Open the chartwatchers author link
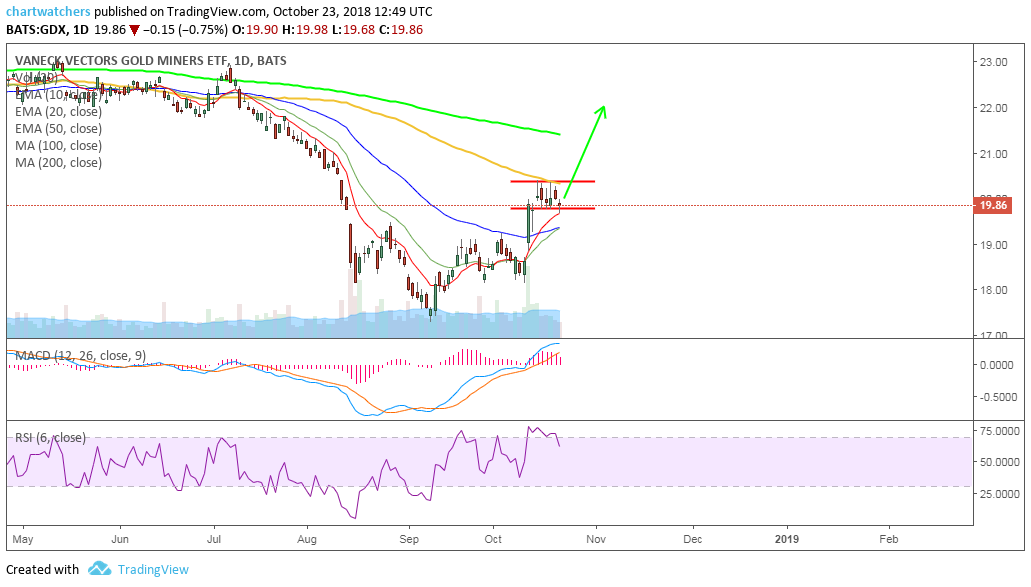1031x587 pixels. tap(48, 12)
